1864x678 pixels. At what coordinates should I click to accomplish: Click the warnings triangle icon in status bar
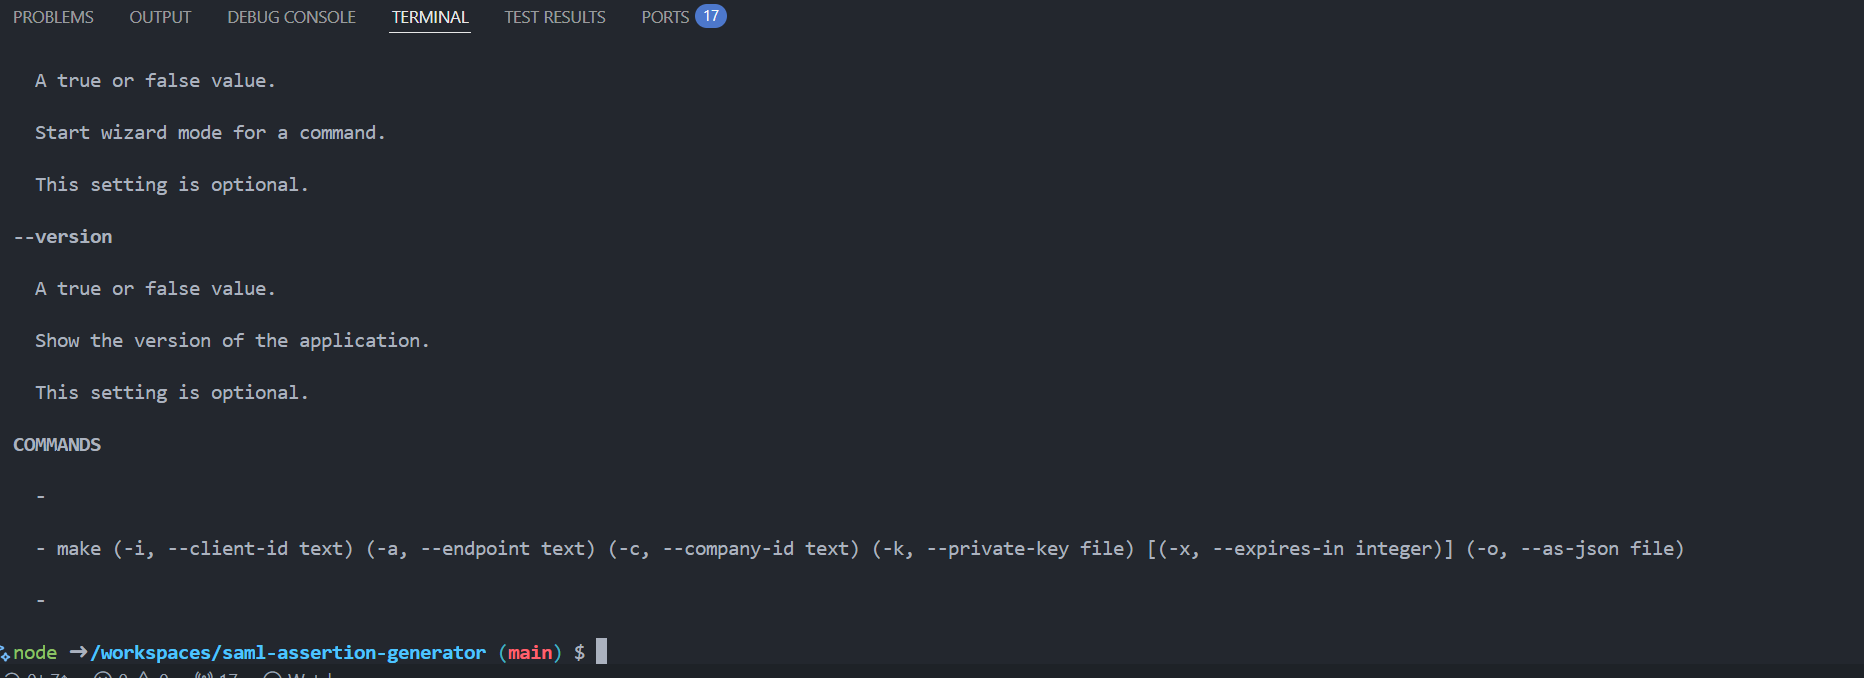[145, 675]
